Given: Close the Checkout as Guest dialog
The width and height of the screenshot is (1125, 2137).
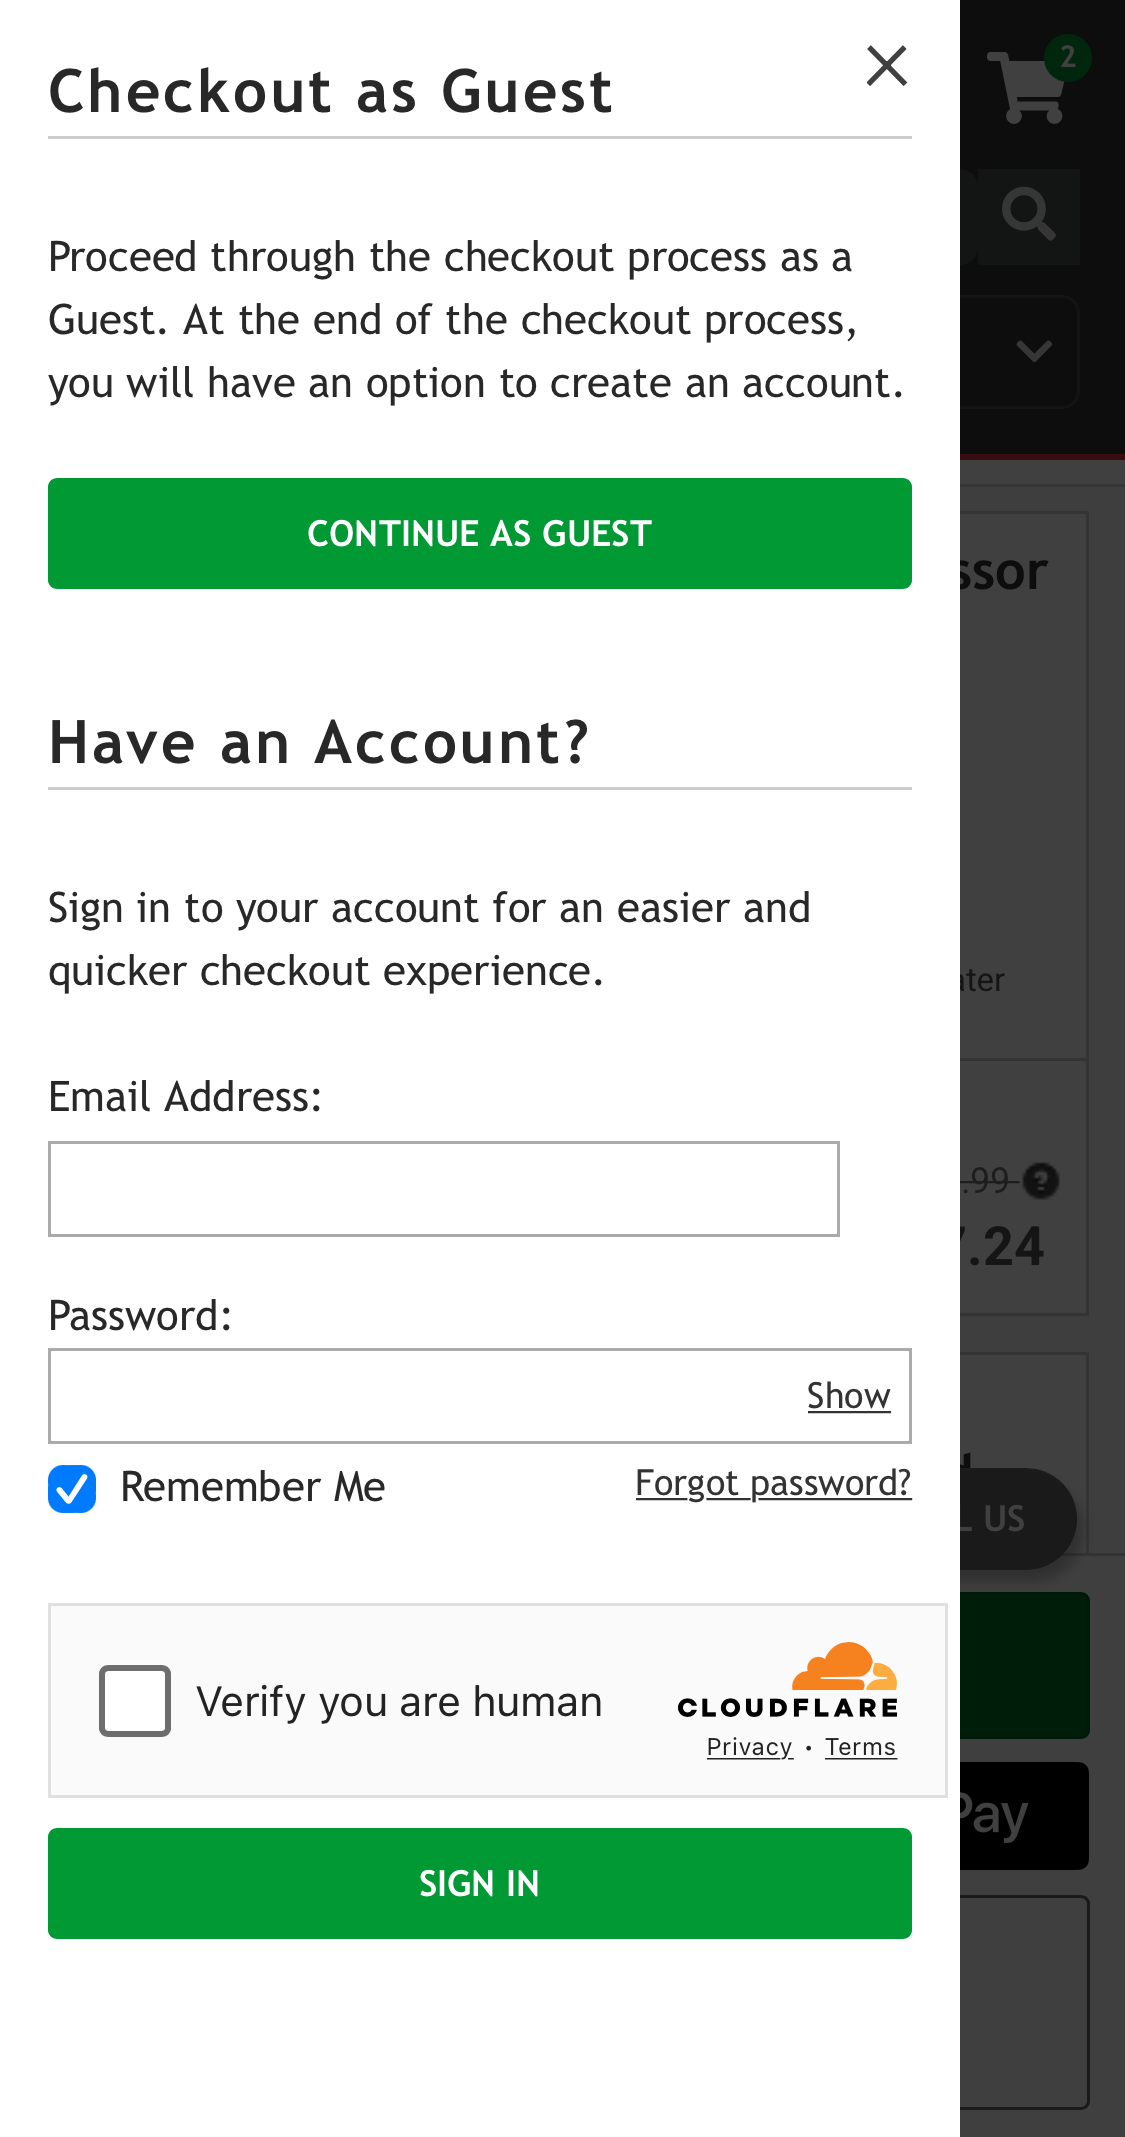Looking at the screenshot, I should 886,66.
